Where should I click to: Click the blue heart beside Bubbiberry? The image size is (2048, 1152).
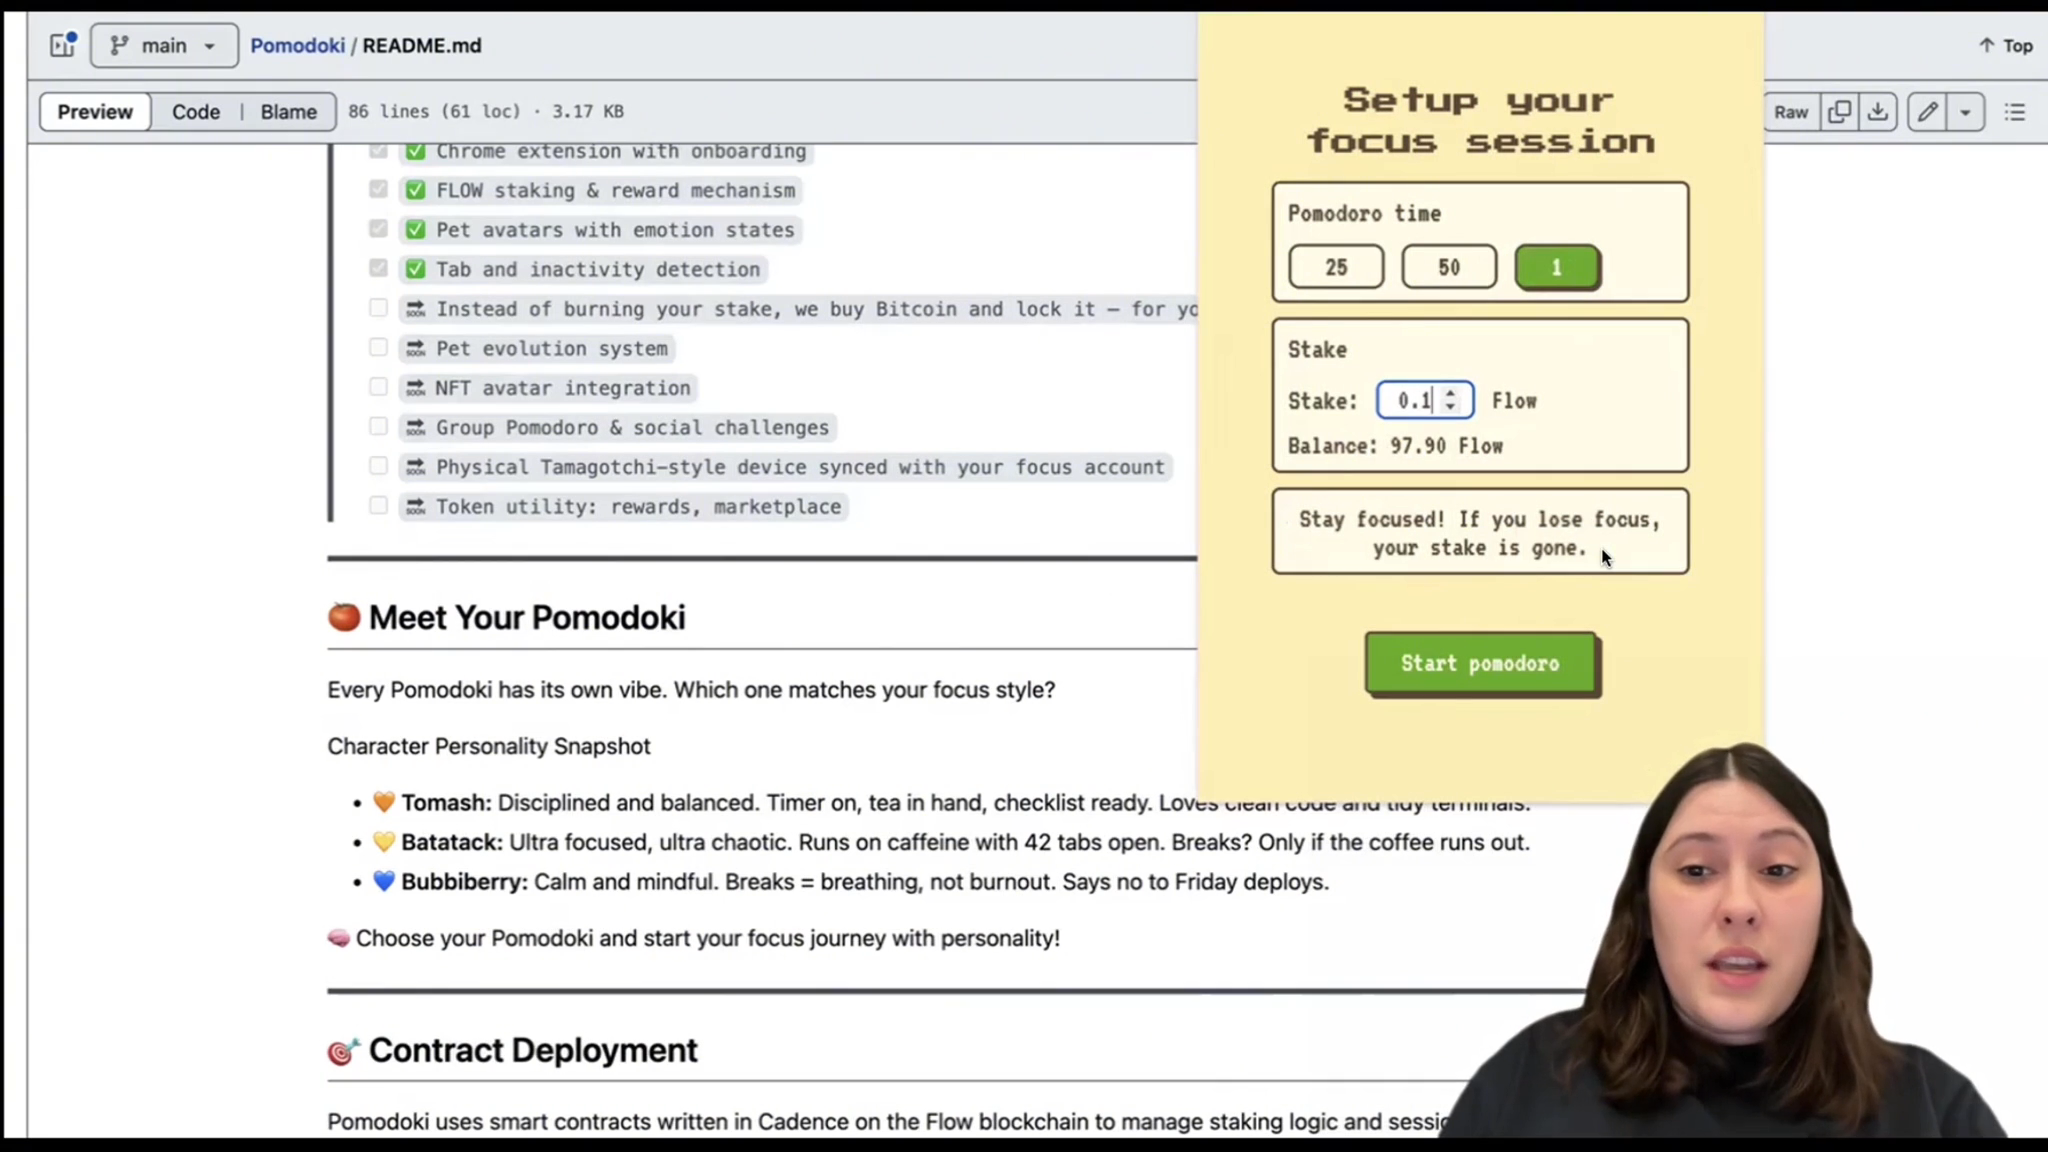tap(384, 881)
